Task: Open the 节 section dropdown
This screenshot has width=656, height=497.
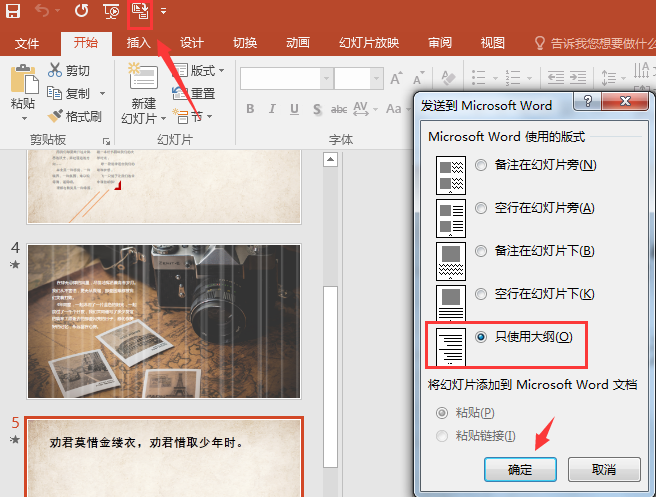Action: pos(193,117)
